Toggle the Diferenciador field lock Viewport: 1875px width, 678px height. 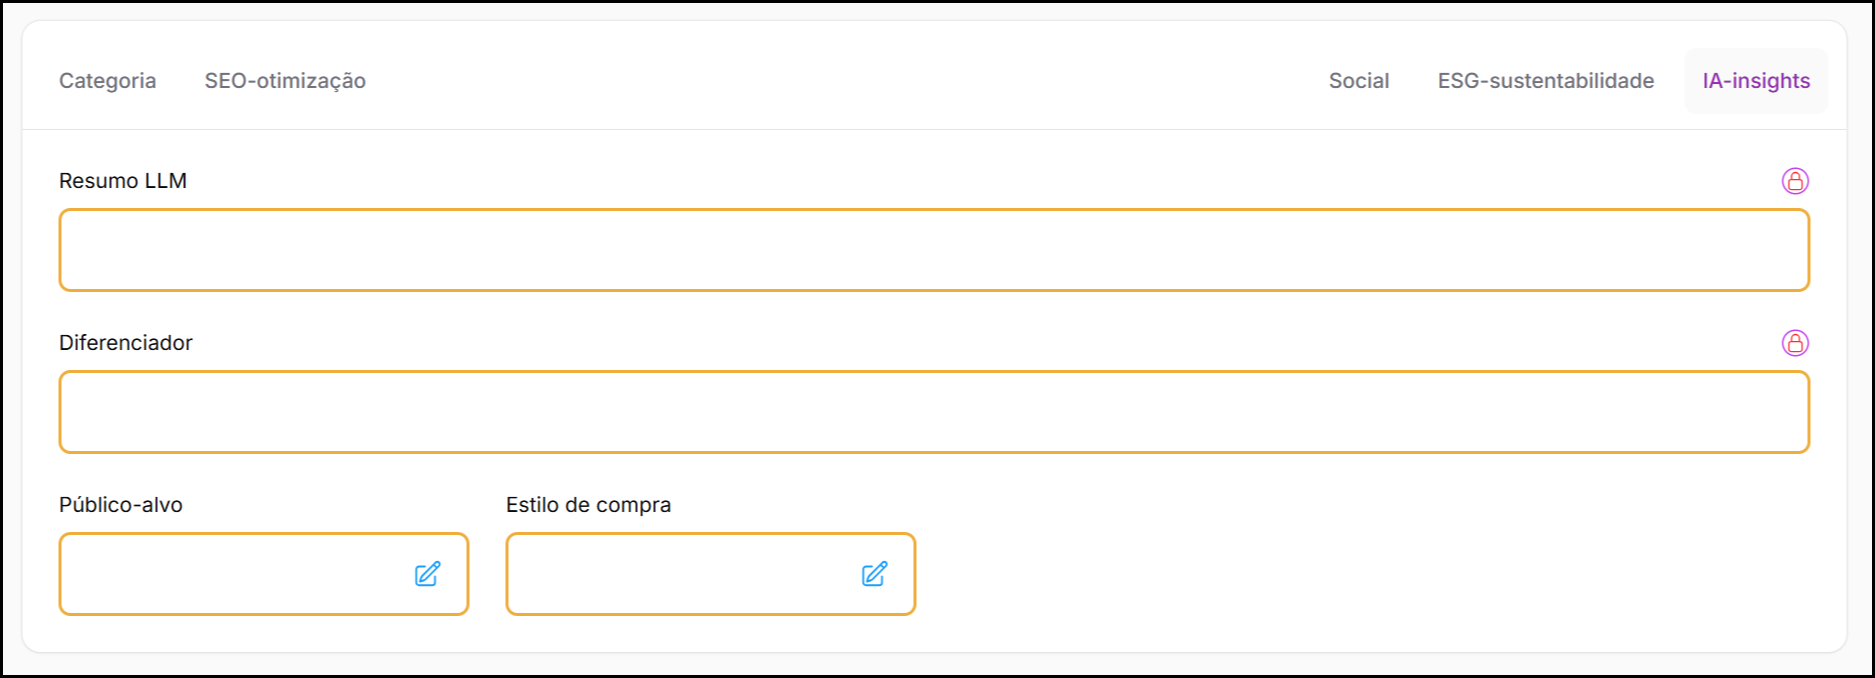pyautogui.click(x=1795, y=343)
